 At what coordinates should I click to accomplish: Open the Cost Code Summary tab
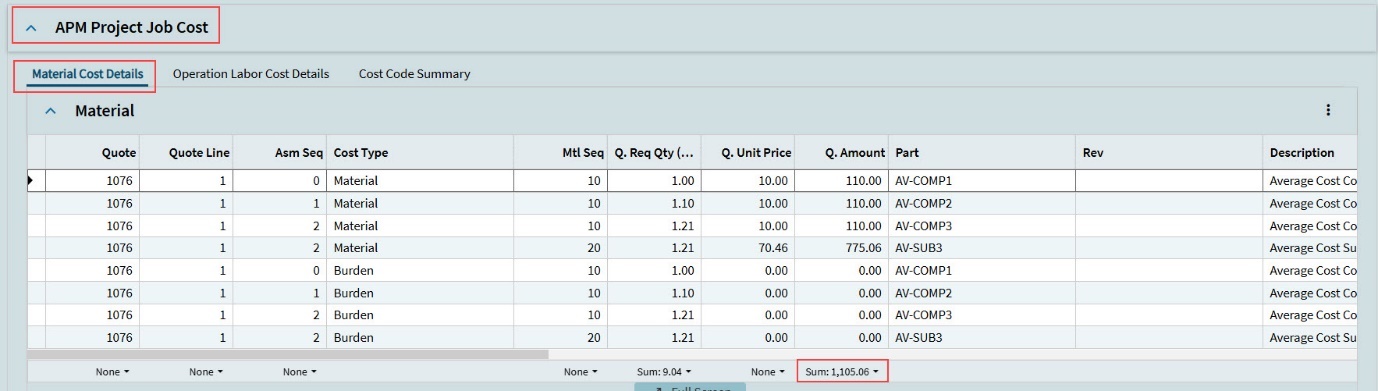(x=414, y=74)
